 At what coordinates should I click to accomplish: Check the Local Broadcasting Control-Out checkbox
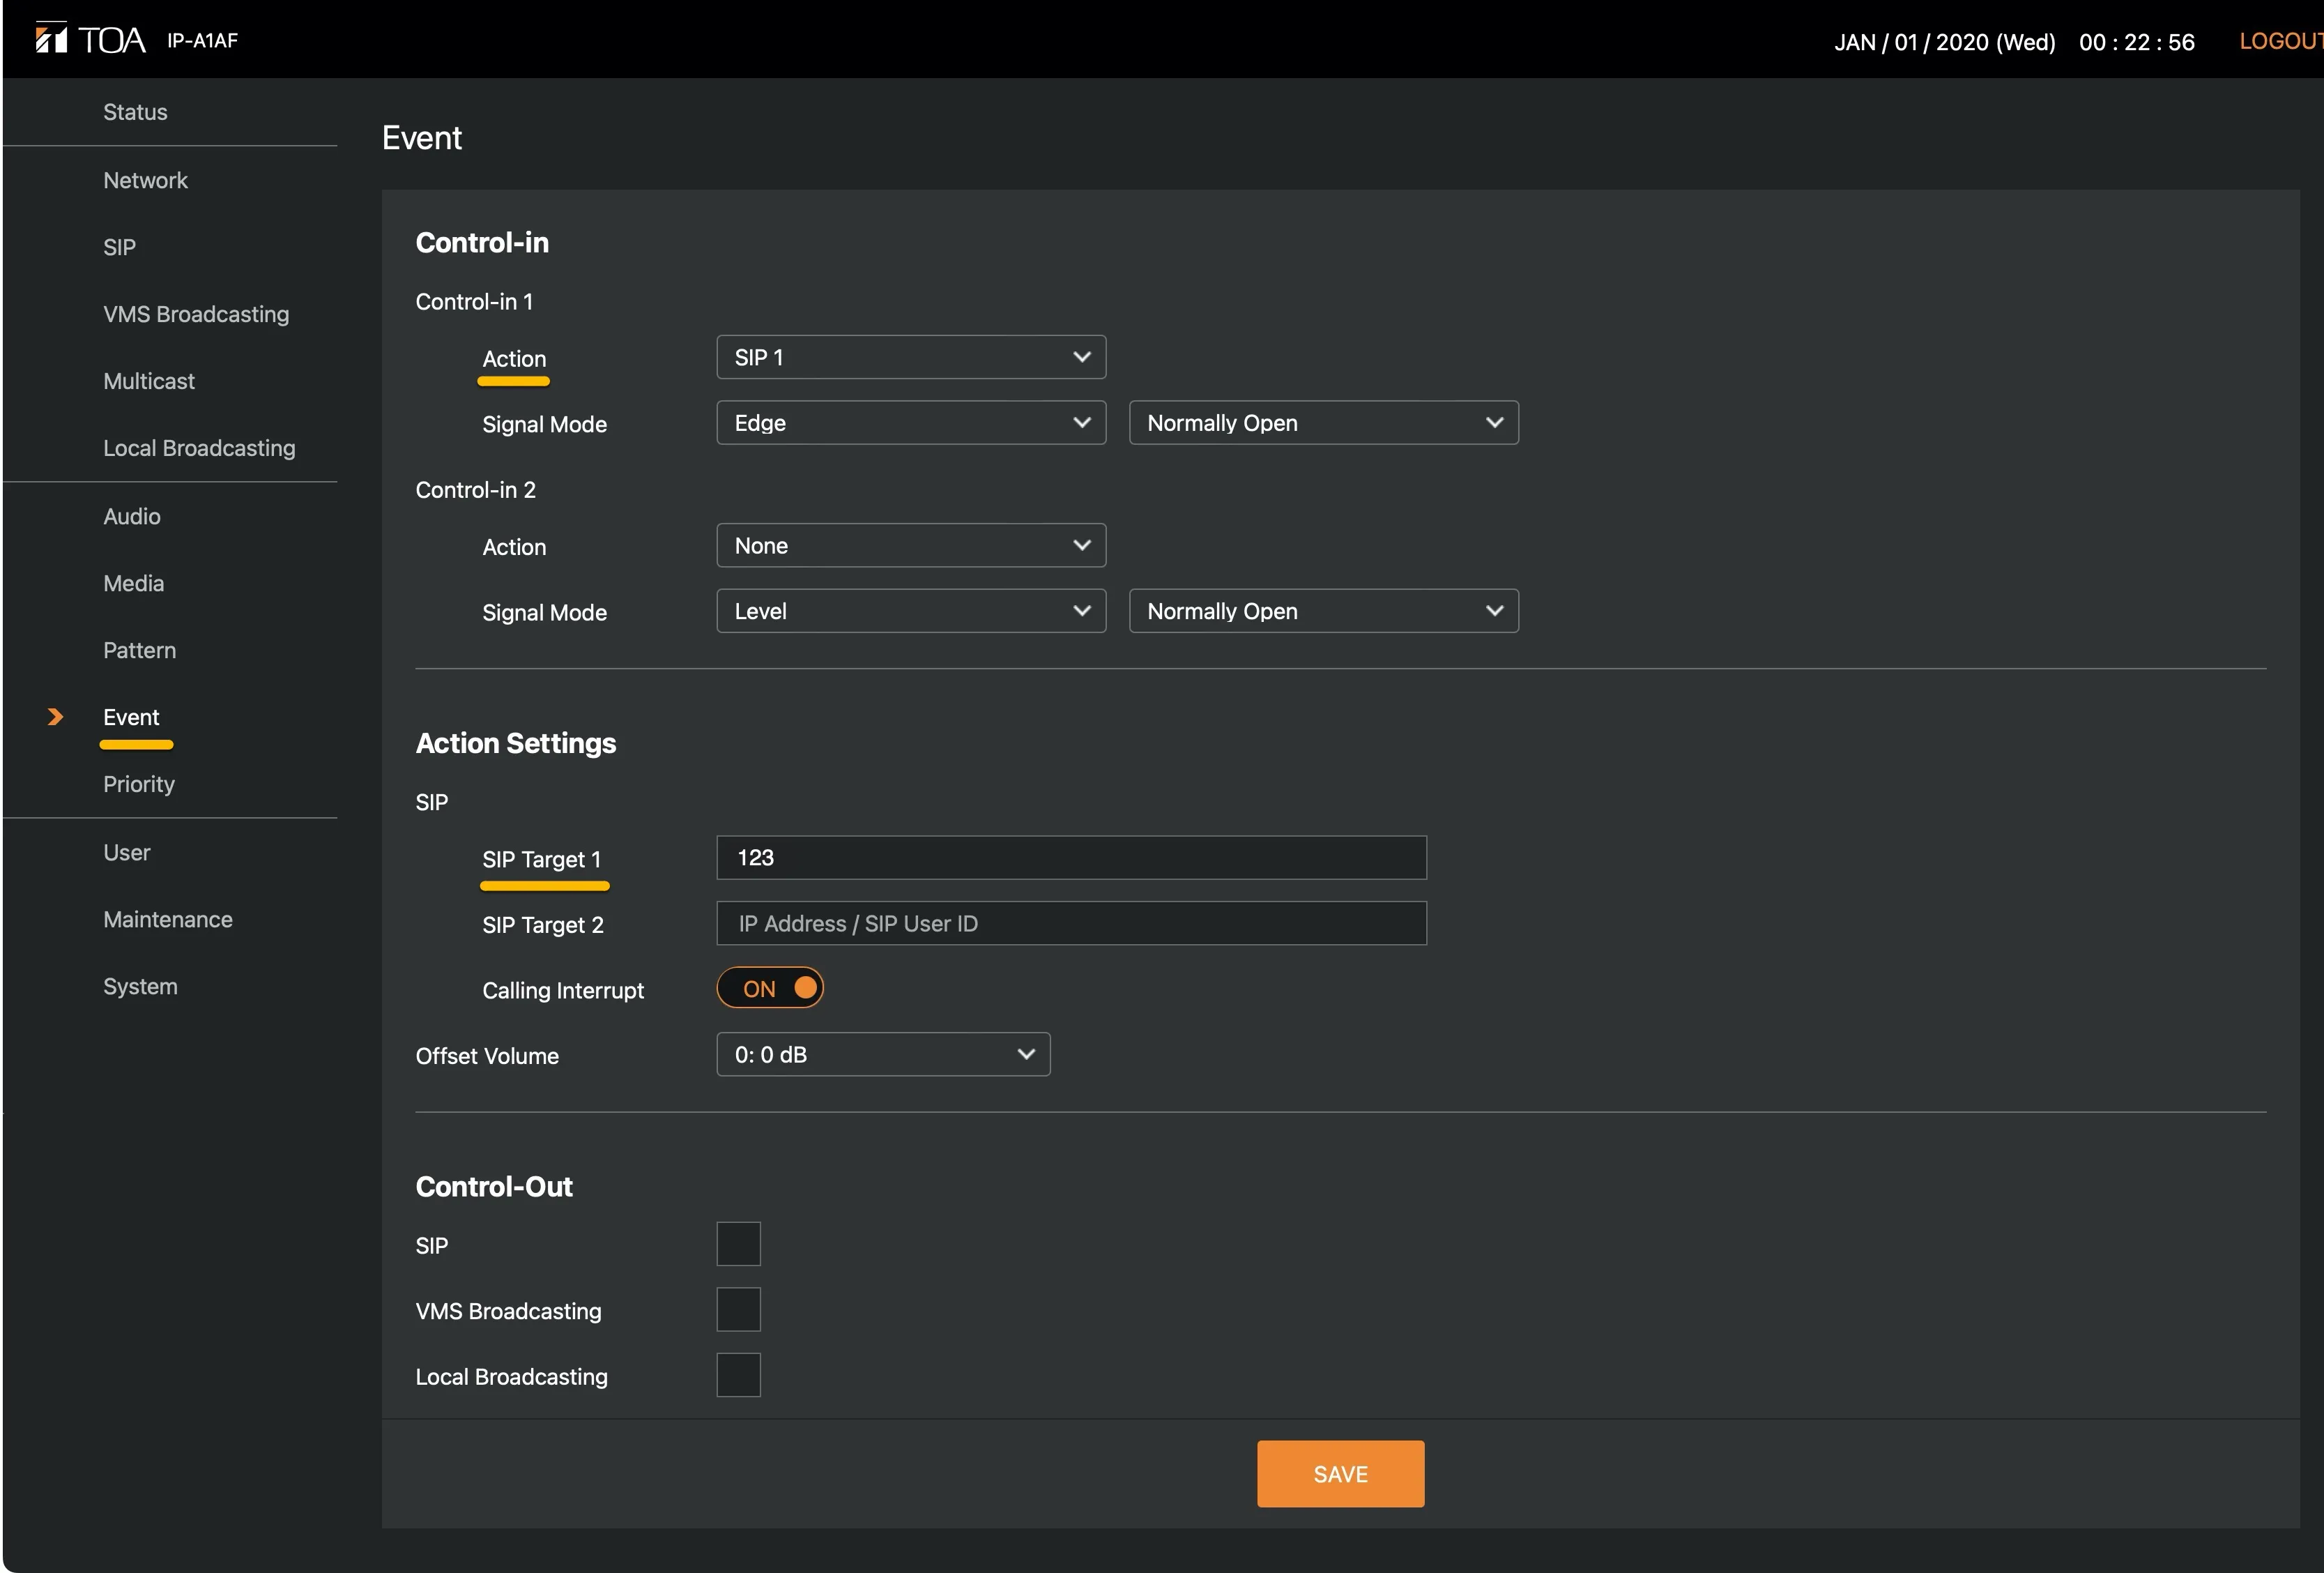click(738, 1375)
